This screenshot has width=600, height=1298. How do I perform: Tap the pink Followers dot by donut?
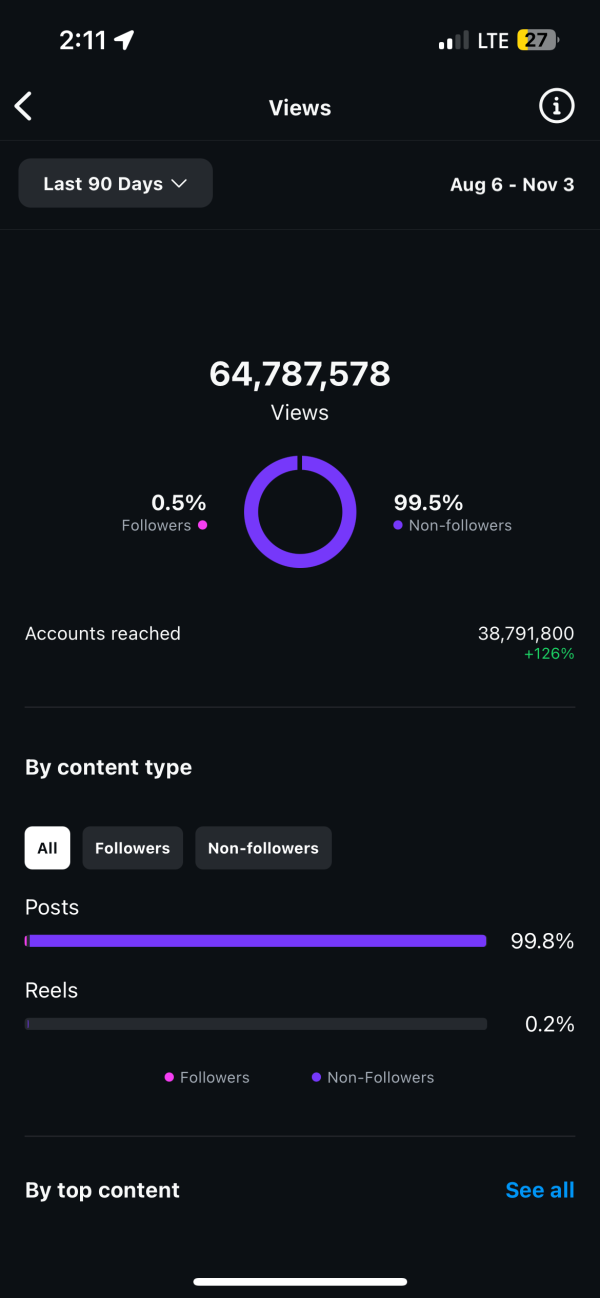coord(203,525)
